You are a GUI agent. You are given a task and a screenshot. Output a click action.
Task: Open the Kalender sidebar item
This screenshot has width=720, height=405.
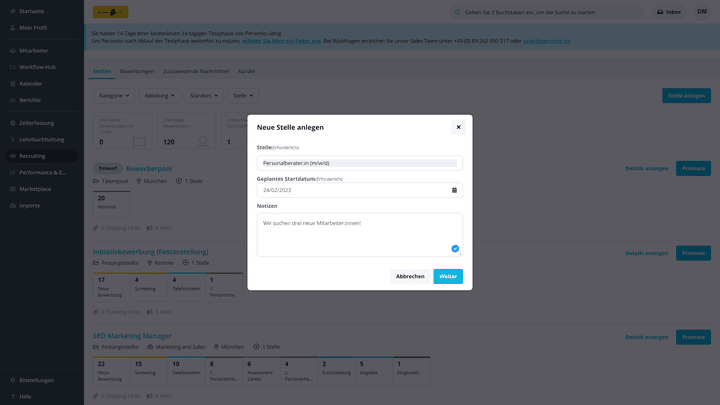30,83
